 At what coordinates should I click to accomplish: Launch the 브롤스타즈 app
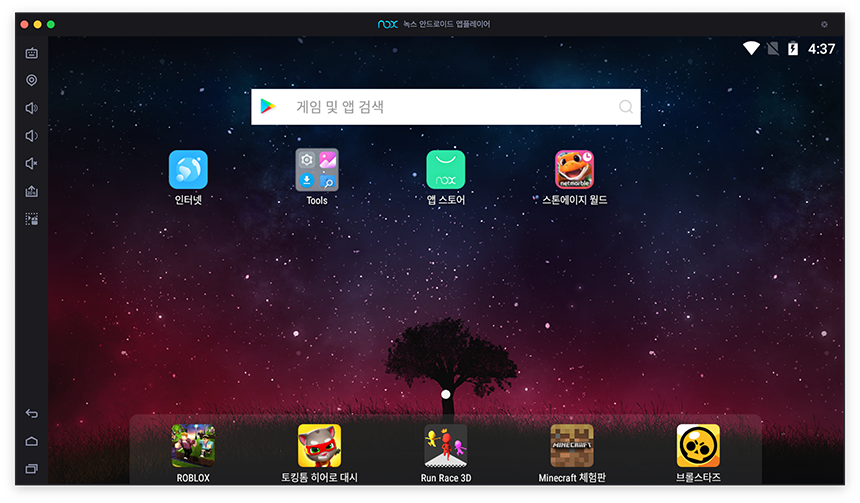(698, 445)
